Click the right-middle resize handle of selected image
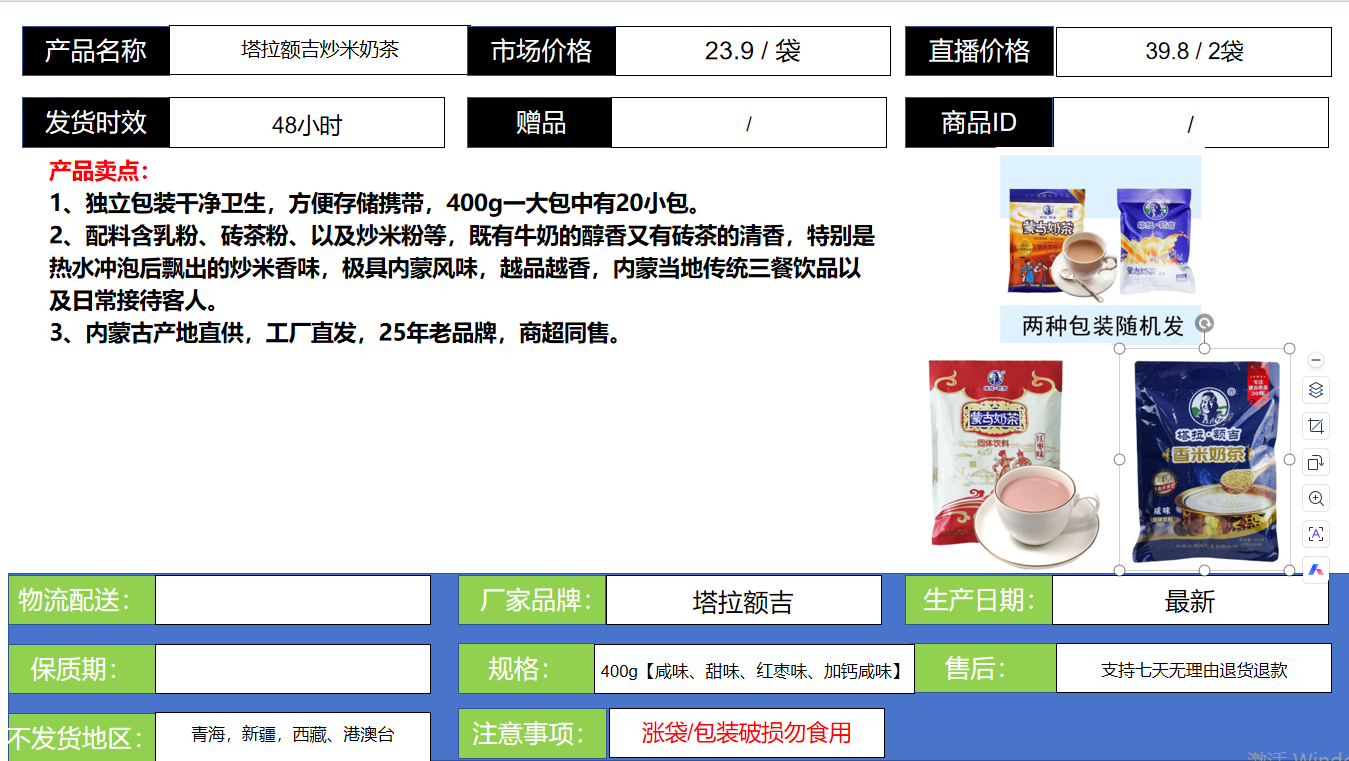 click(x=1290, y=460)
